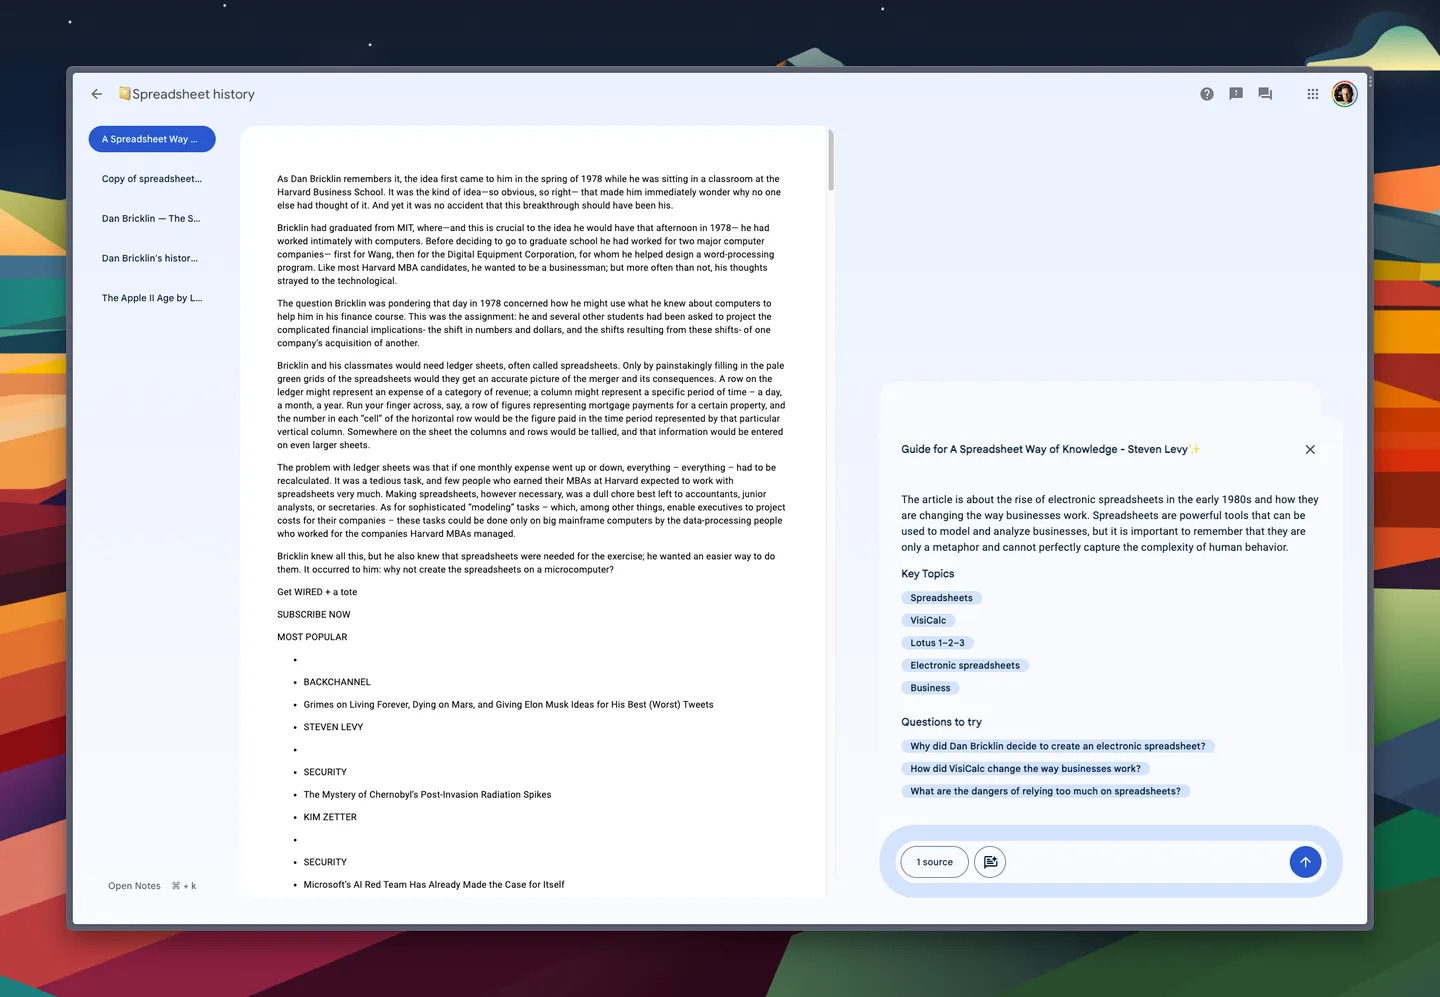The height and width of the screenshot is (997, 1440).
Task: Go back with the arrow icon
Action: [x=97, y=94]
